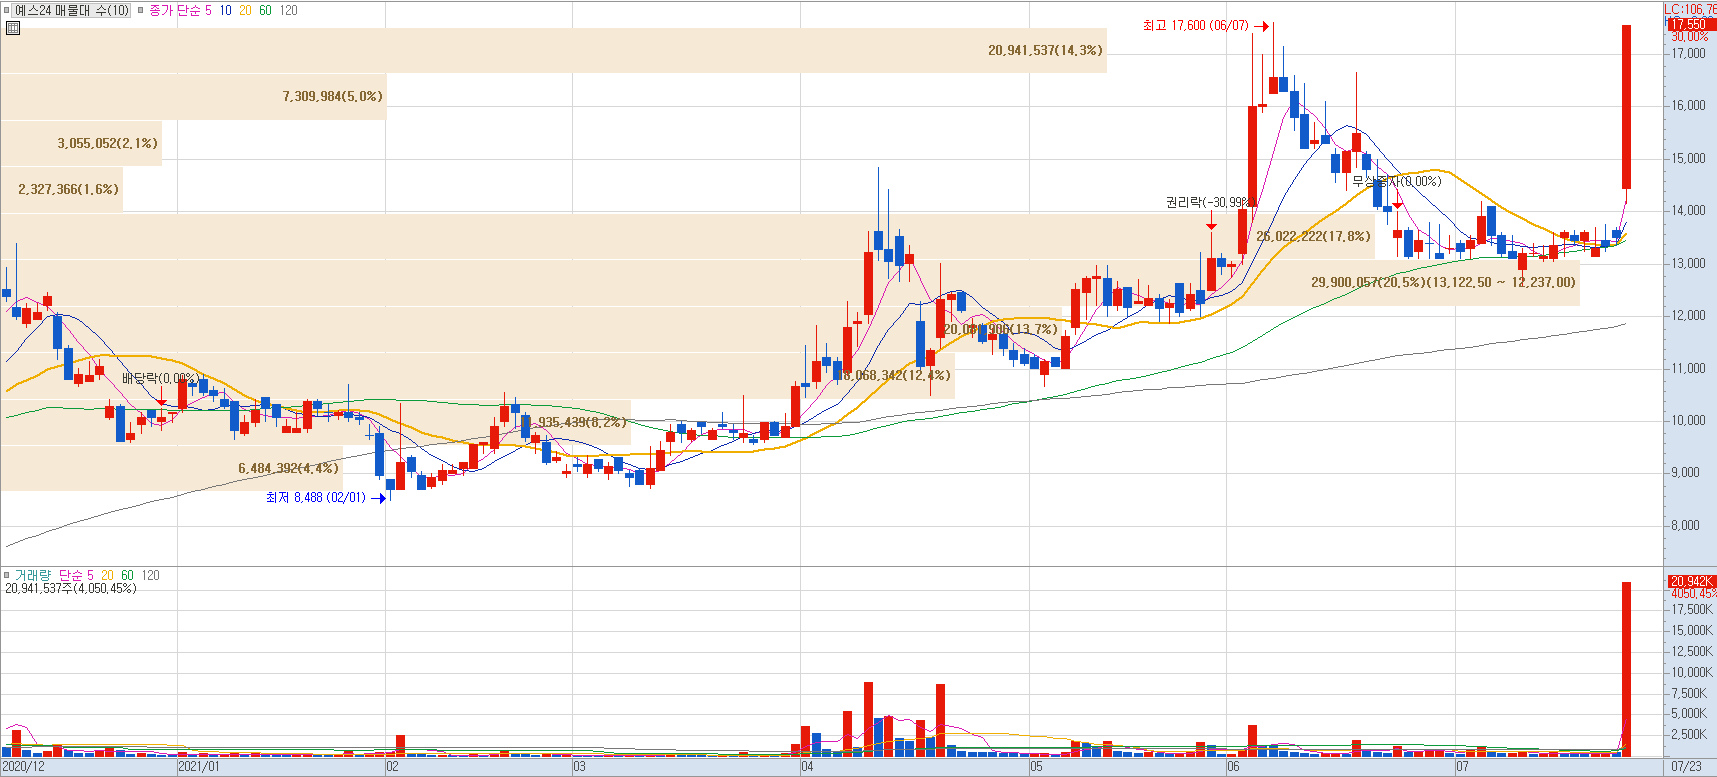Click the 20,942K volume axis tag
The width and height of the screenshot is (1717, 777).
[1691, 581]
